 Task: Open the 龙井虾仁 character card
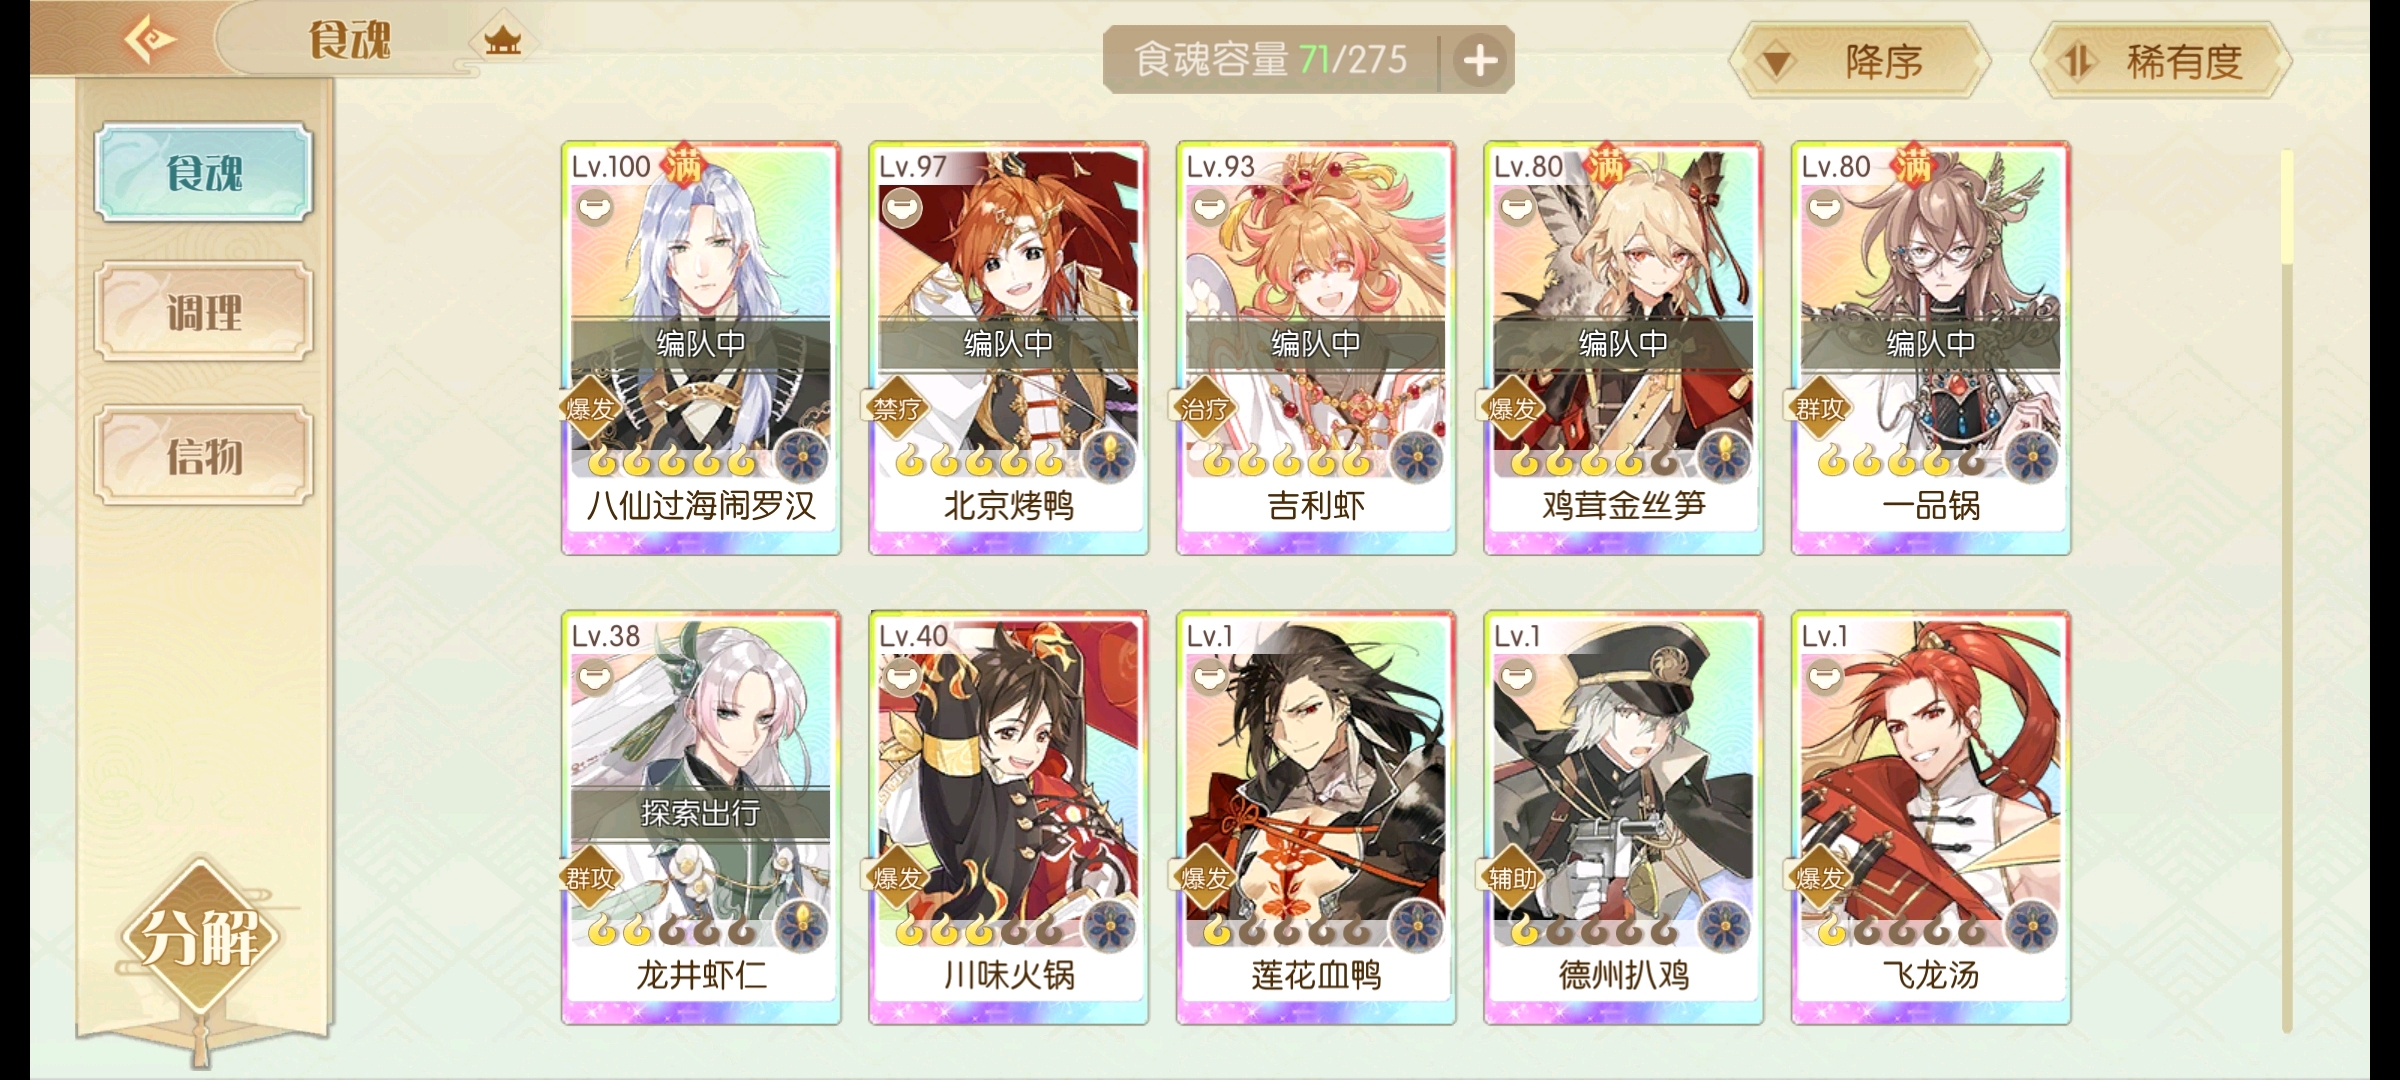(701, 817)
